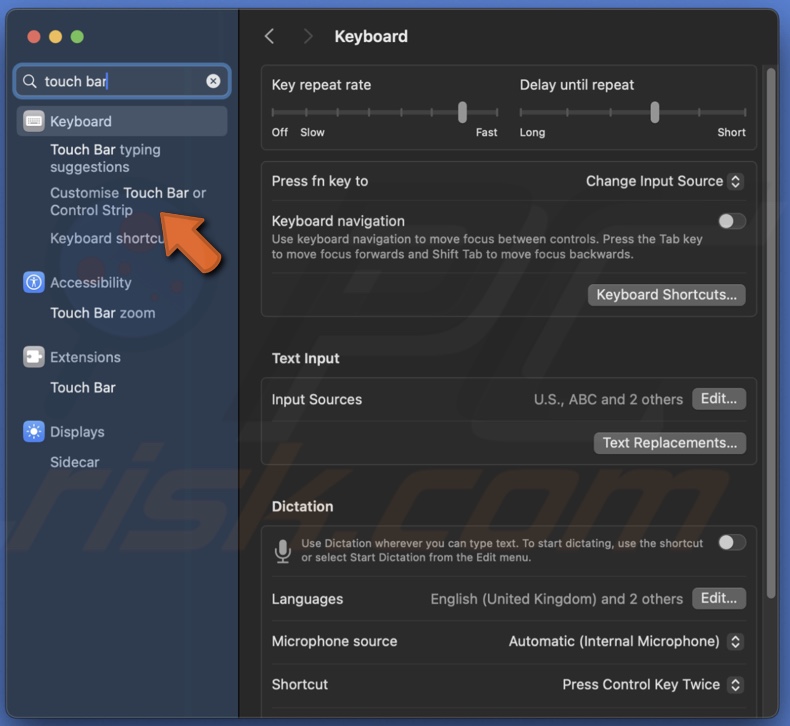Go back using the back chevron
This screenshot has height=726, width=790.
[x=270, y=36]
